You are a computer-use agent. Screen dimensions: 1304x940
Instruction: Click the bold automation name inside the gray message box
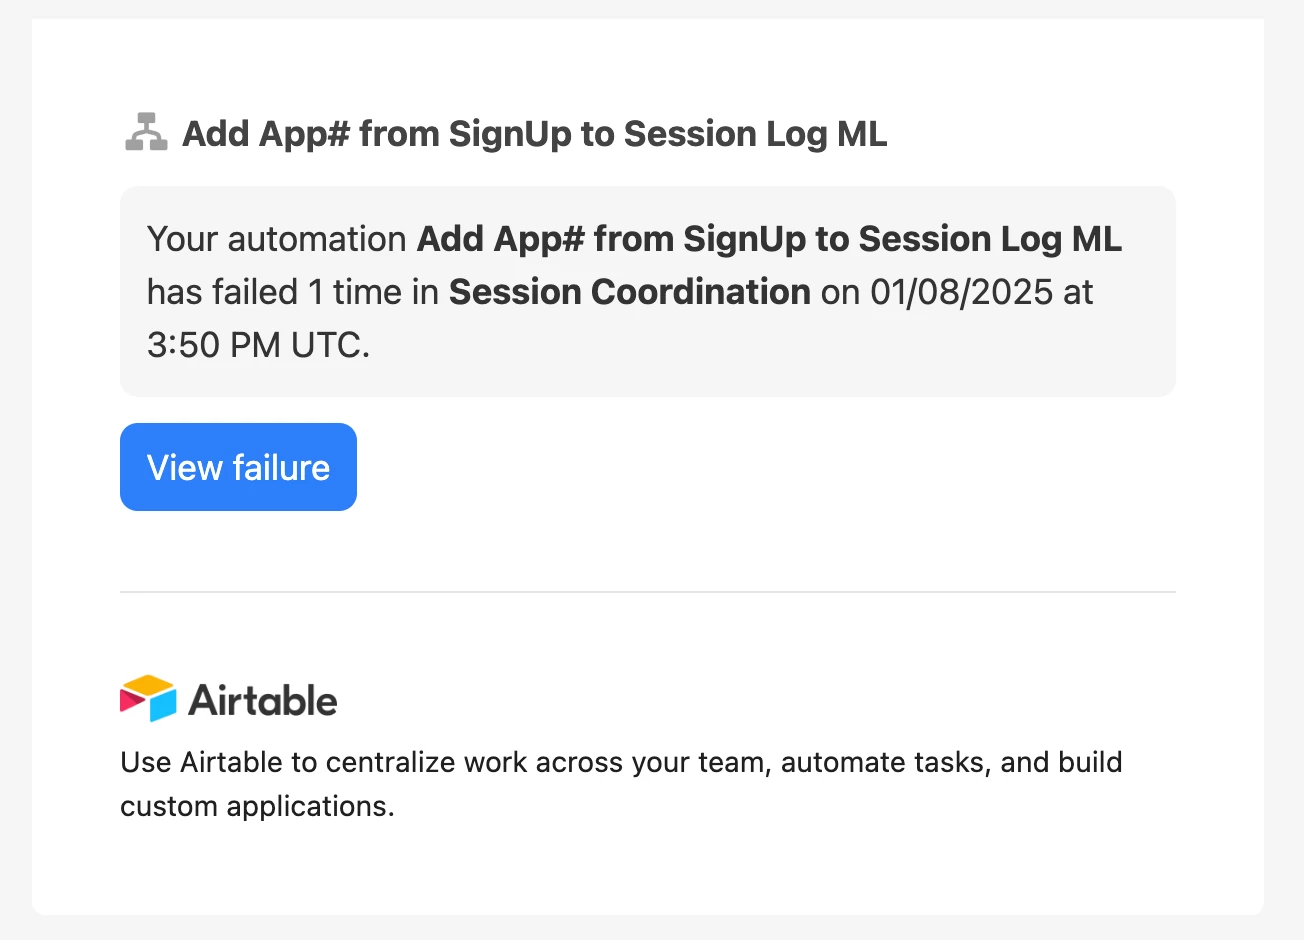(x=769, y=239)
